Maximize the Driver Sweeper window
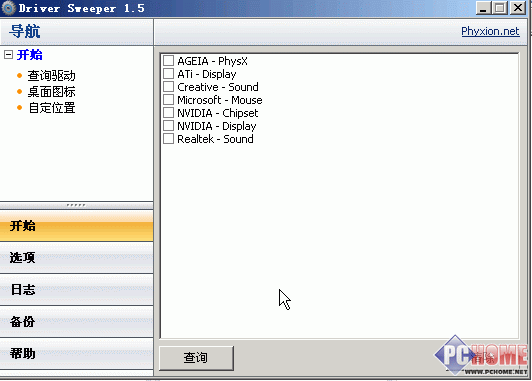The image size is (532, 381). (499, 8)
